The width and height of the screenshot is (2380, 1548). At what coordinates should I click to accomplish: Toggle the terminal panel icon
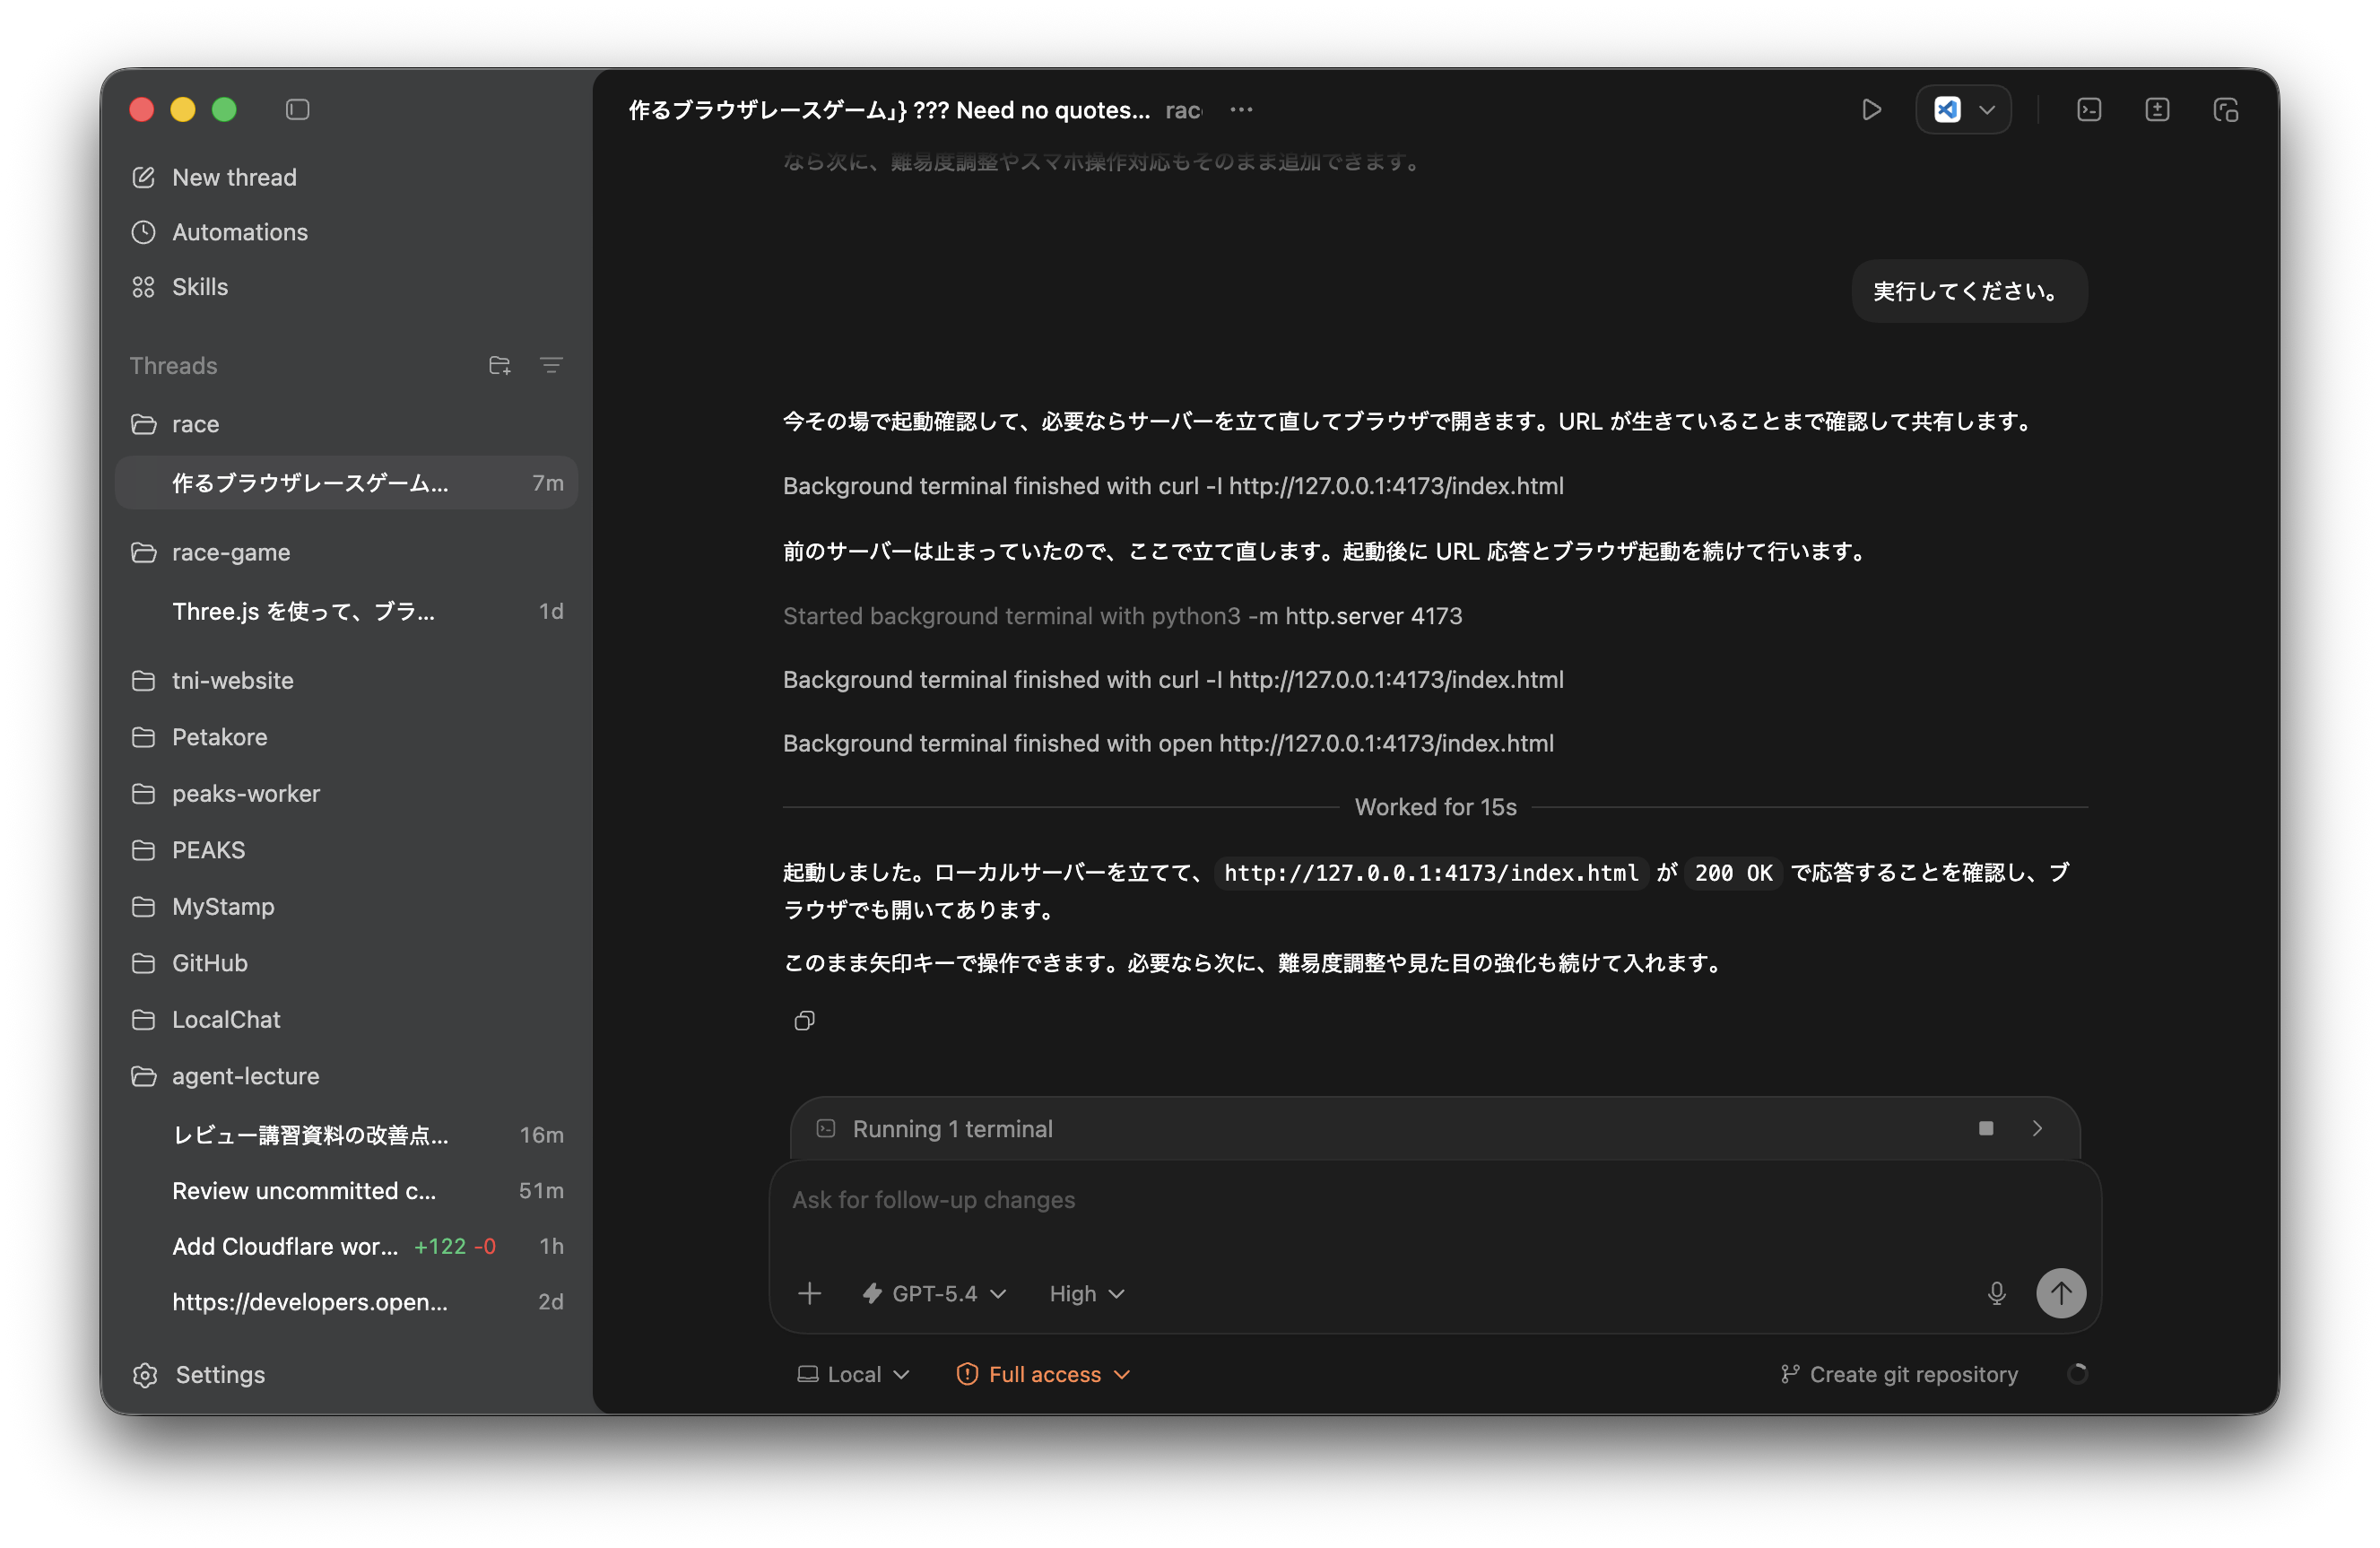tap(2089, 109)
